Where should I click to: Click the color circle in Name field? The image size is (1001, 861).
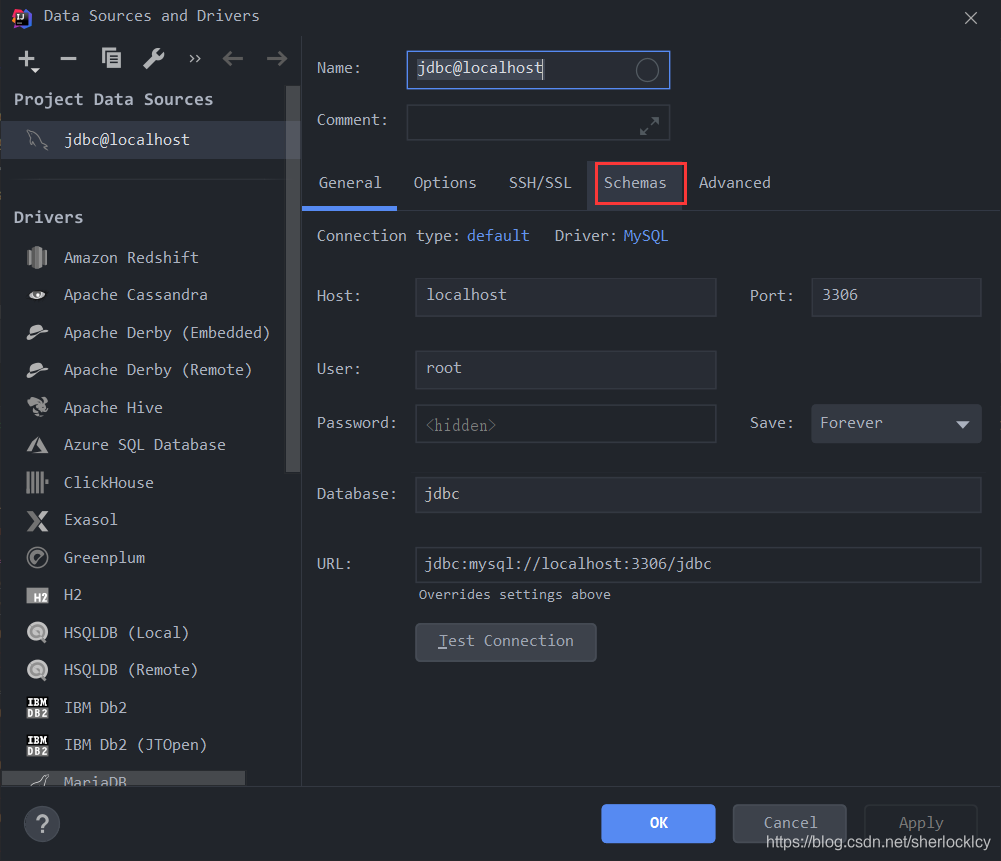[647, 70]
